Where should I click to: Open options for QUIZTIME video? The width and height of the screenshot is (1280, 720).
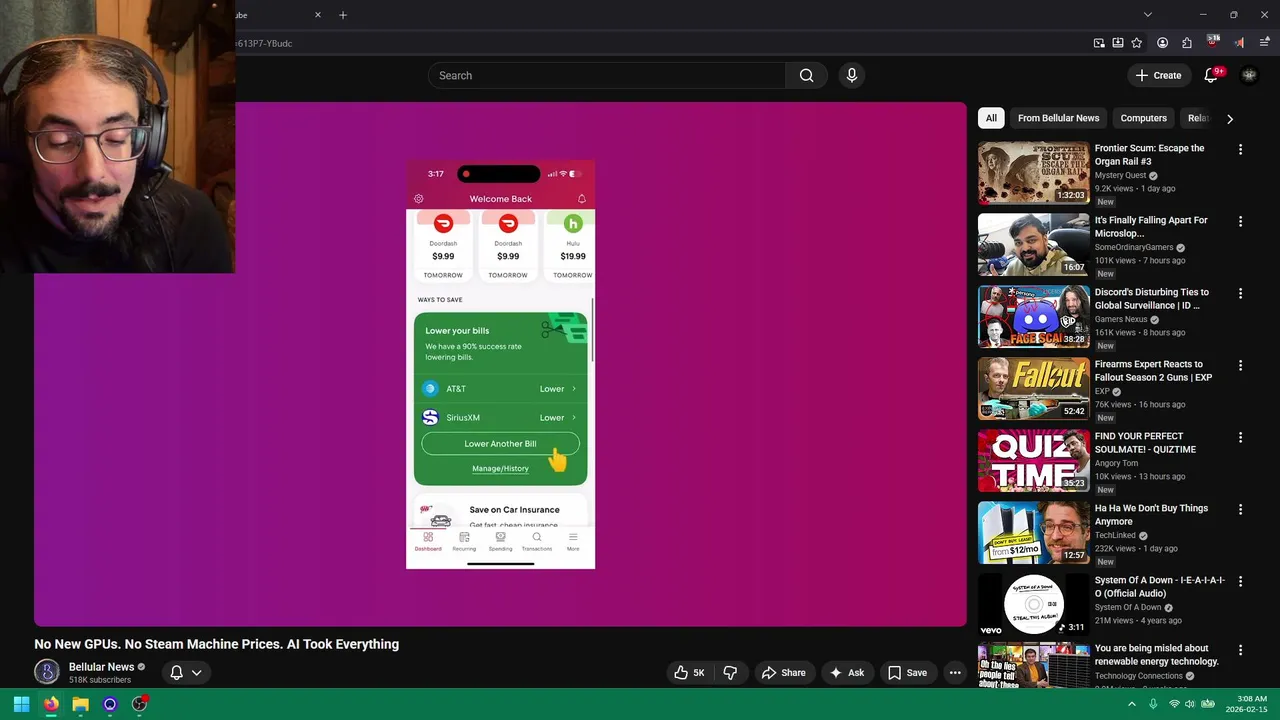coord(1240,437)
